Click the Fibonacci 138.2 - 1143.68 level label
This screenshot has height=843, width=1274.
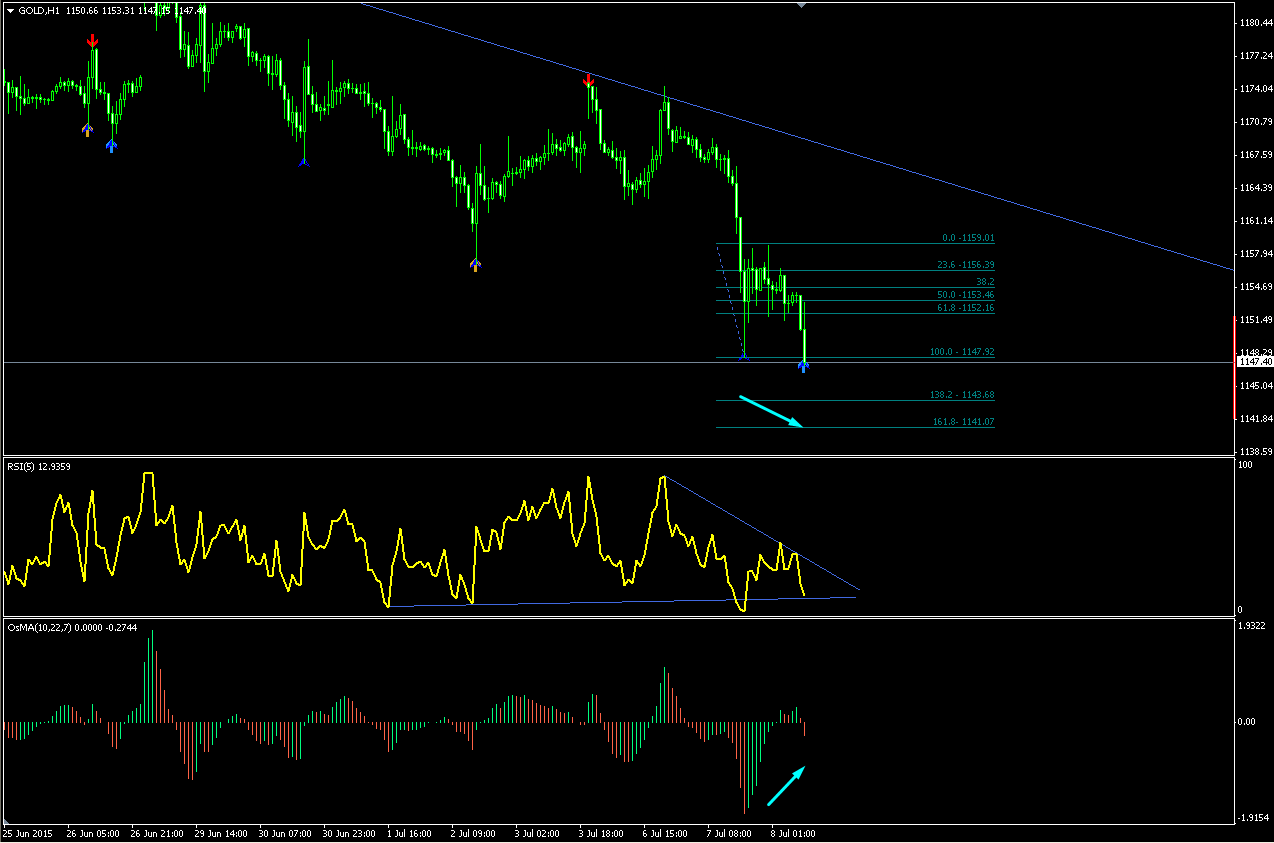[962, 395]
